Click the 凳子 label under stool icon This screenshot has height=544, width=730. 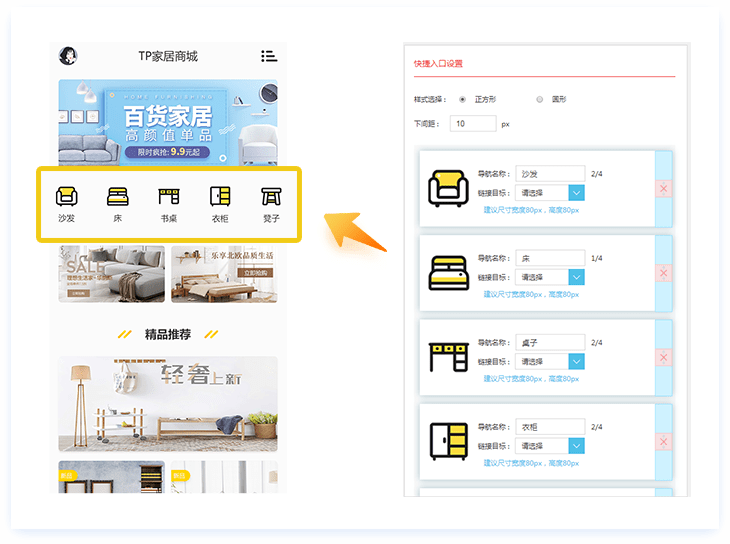click(271, 218)
